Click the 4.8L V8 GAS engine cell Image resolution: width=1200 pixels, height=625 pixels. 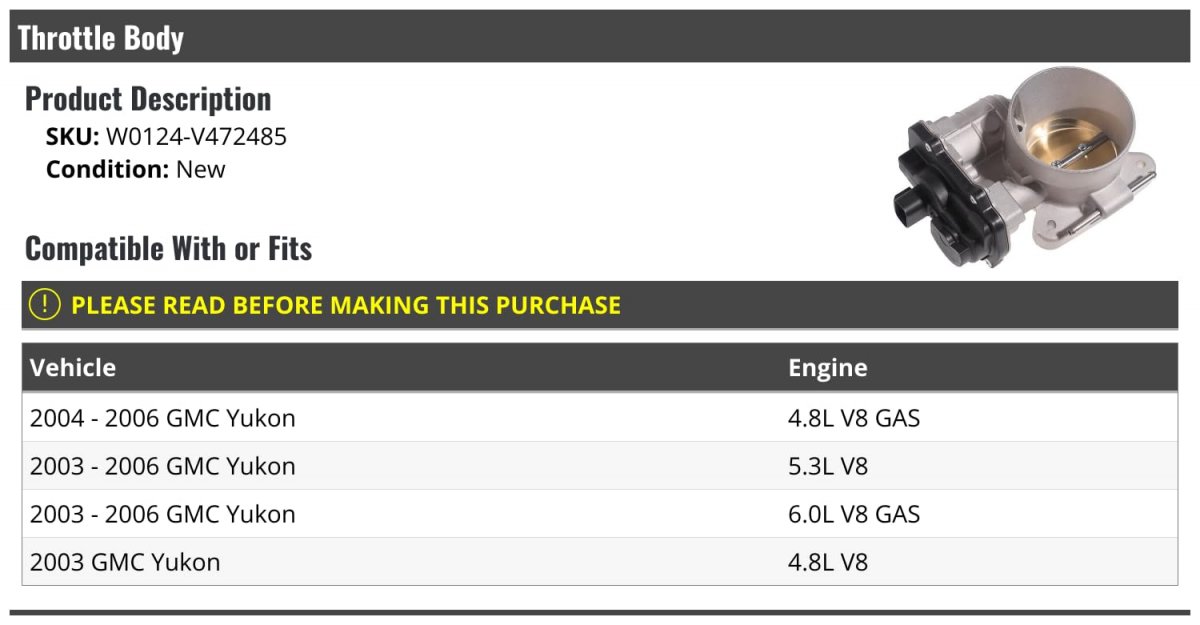(x=854, y=418)
